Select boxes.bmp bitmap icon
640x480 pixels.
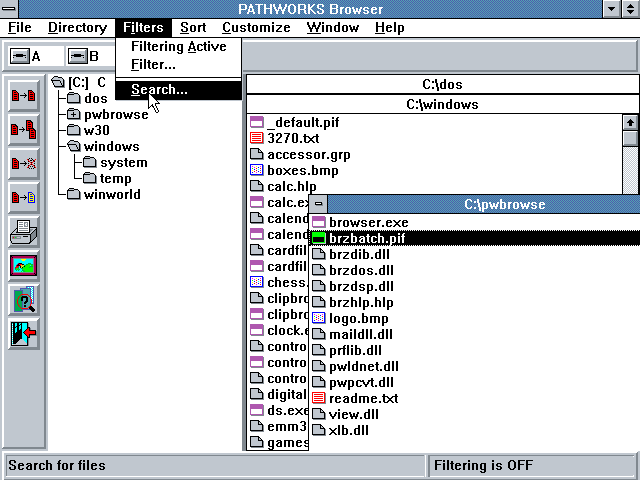point(256,170)
